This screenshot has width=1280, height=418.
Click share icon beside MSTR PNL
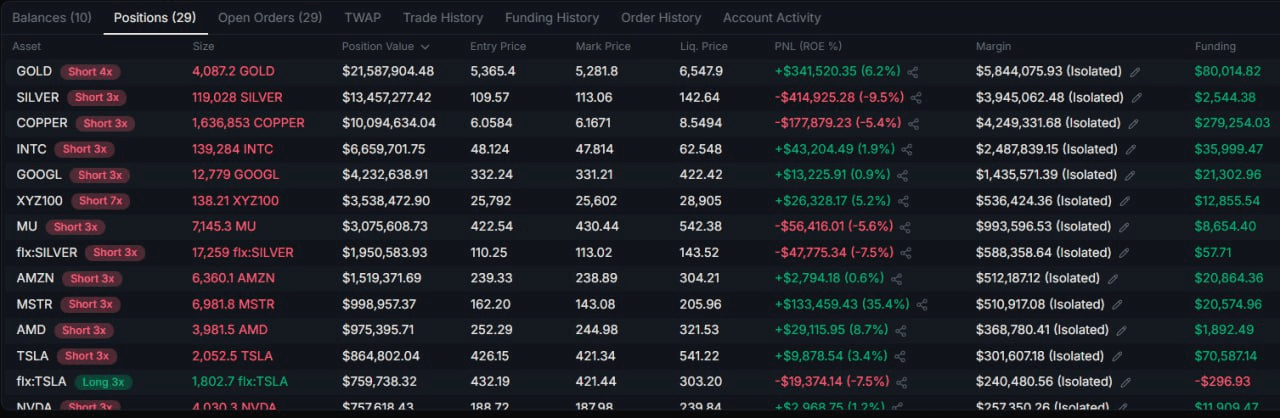(922, 304)
